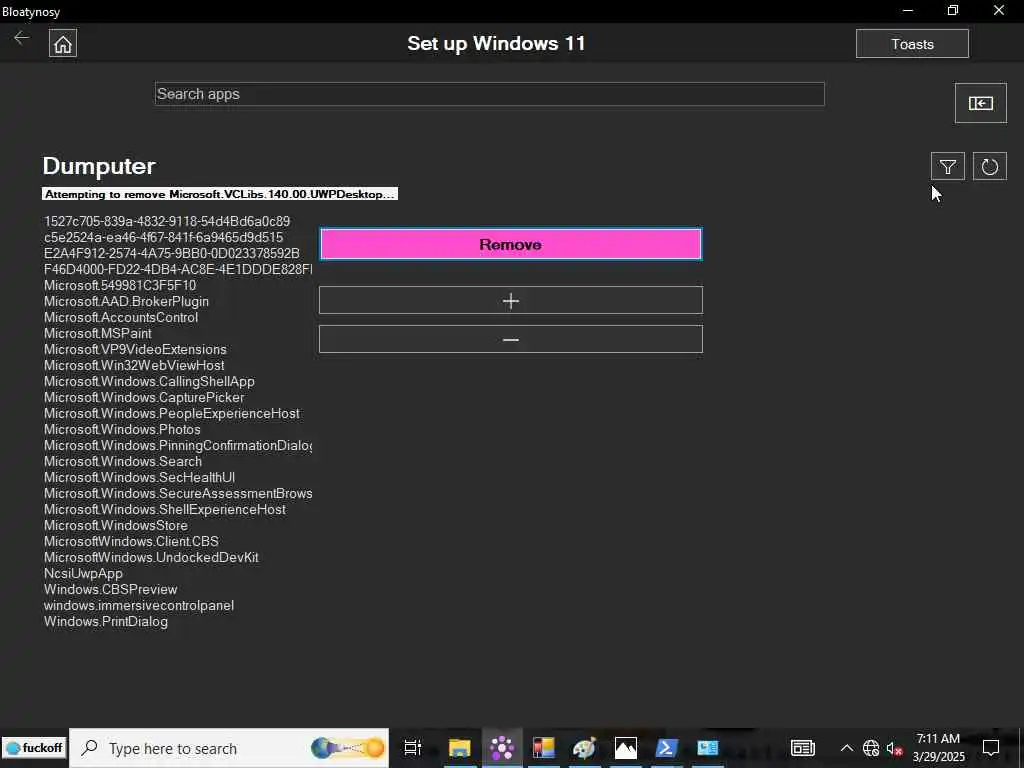Screen dimensions: 1024x768
Task: Focus the Search apps field
Action: click(x=489, y=94)
